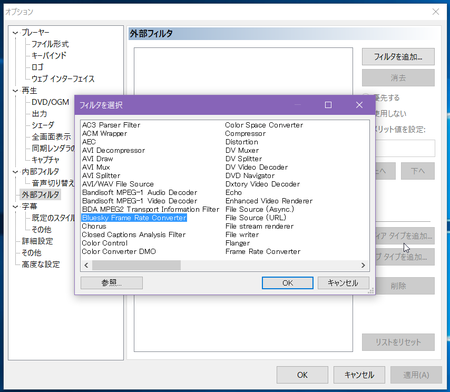Close the オプション window

coord(435,12)
